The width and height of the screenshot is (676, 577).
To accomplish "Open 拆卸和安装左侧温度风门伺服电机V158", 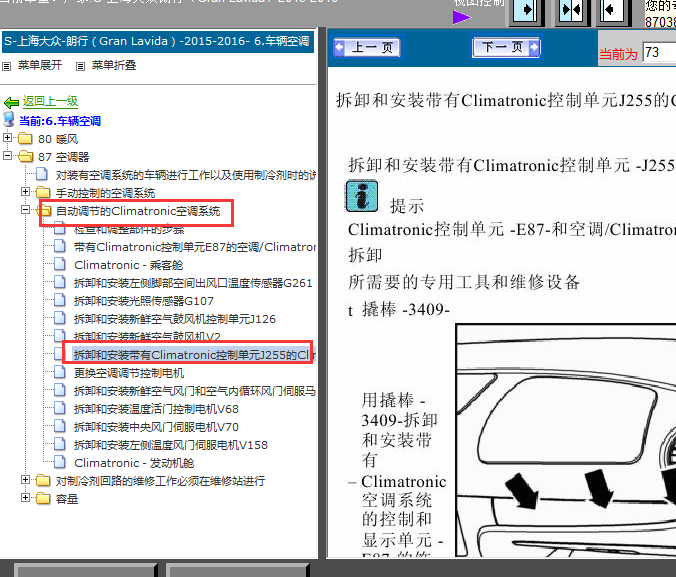I will coord(171,445).
